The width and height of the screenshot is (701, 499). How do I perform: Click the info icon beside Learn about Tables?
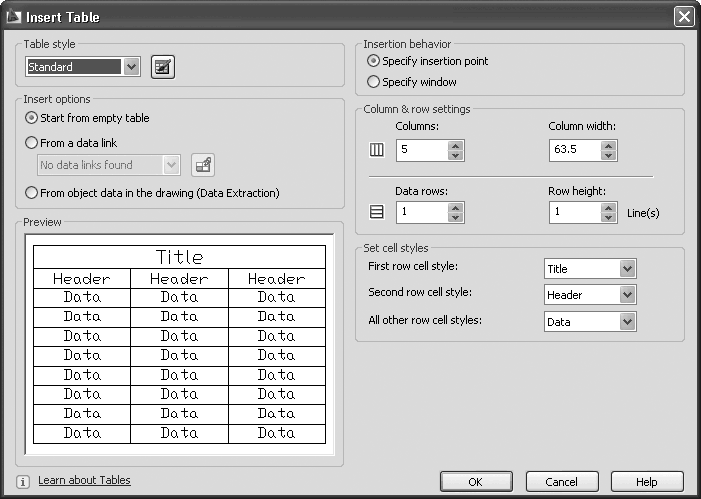pyautogui.click(x=24, y=481)
